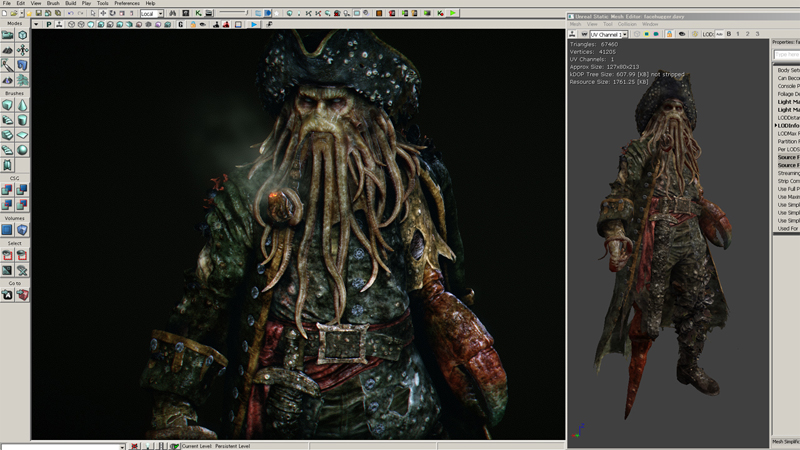Adjust the far view plane slider
Image resolution: width=800 pixels, height=450 pixels.
[233, 13]
